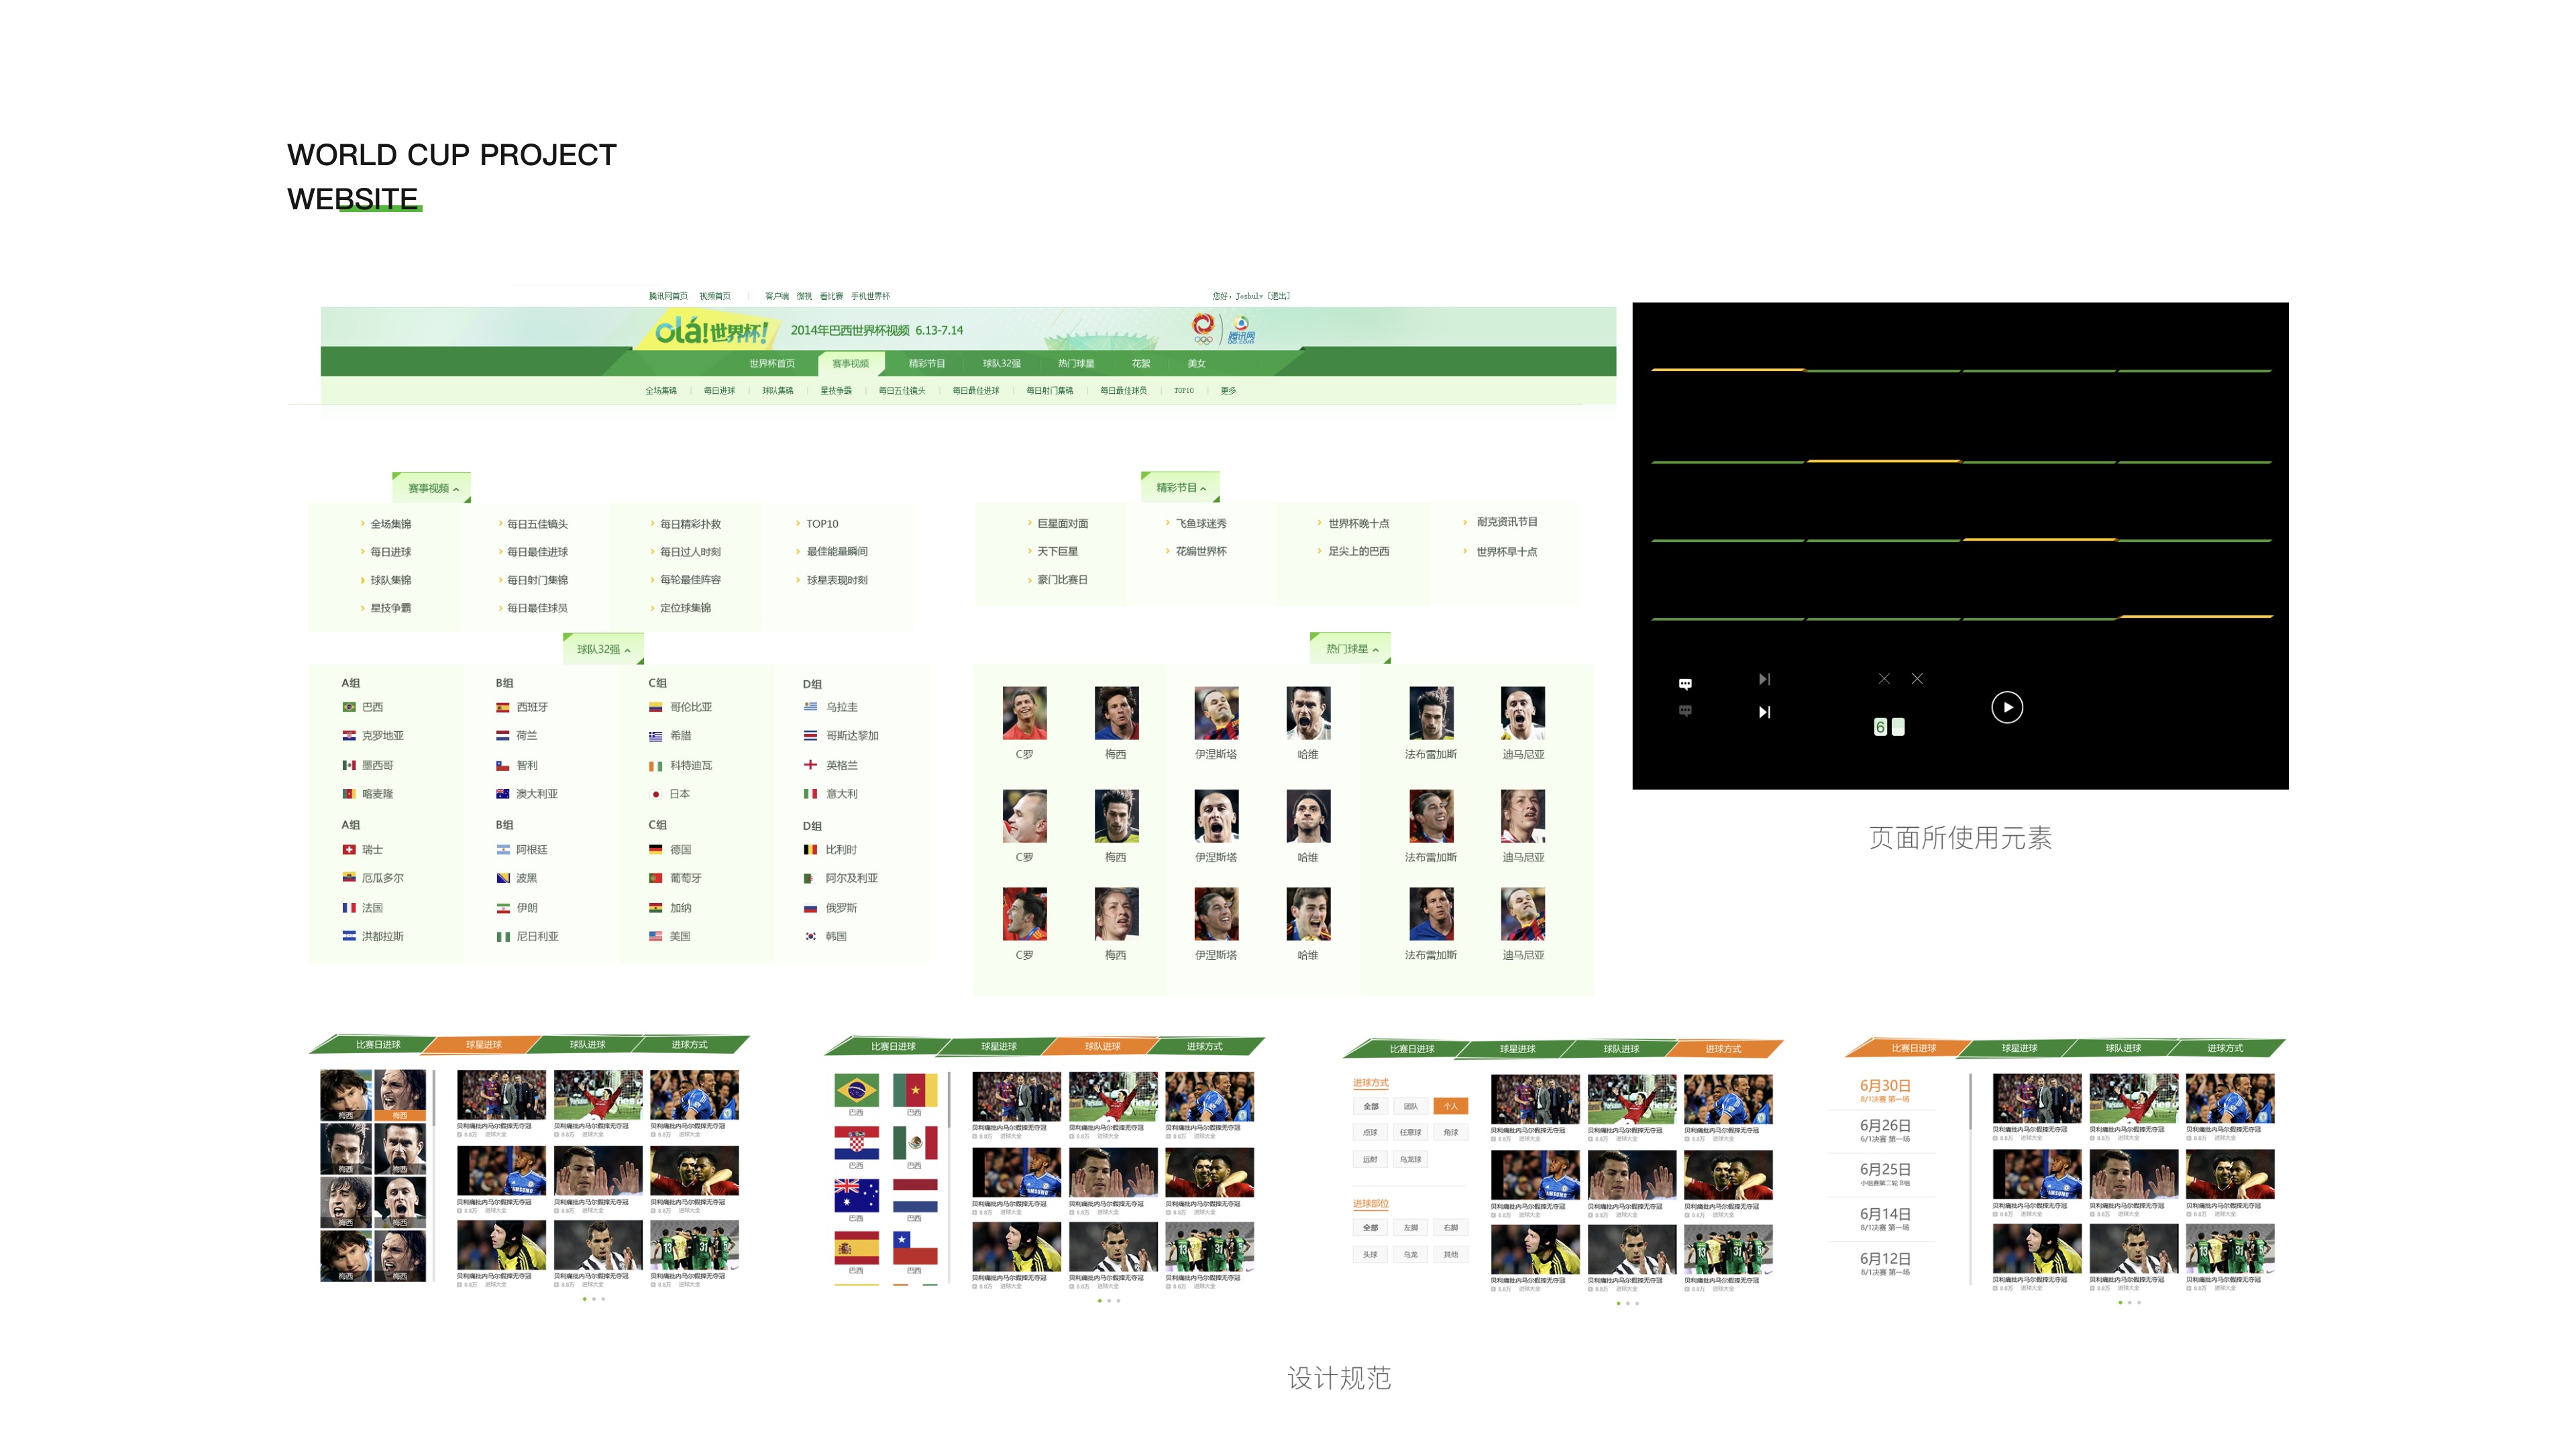
Task: Select the 左脚 goal-part filter
Action: 1410,1227
